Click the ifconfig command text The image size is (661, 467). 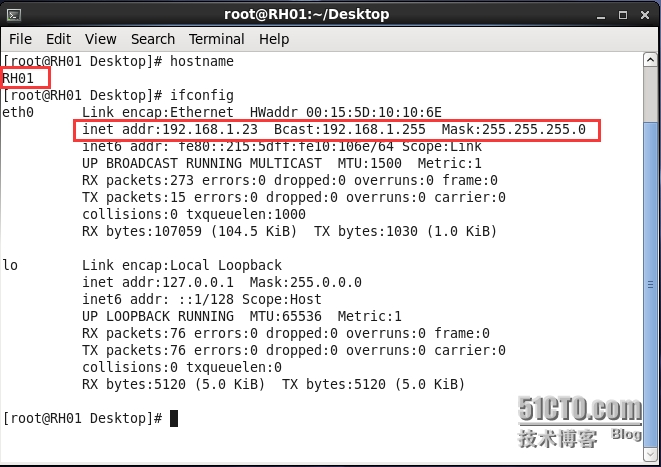[x=202, y=95]
